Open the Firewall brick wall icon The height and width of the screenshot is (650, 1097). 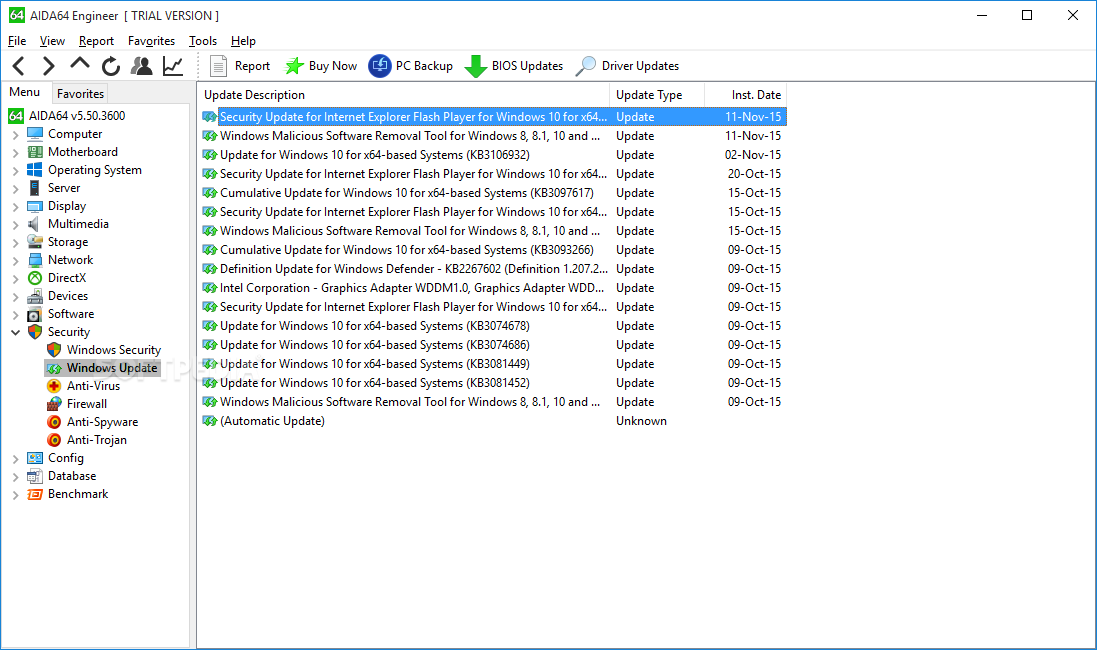[x=54, y=404]
